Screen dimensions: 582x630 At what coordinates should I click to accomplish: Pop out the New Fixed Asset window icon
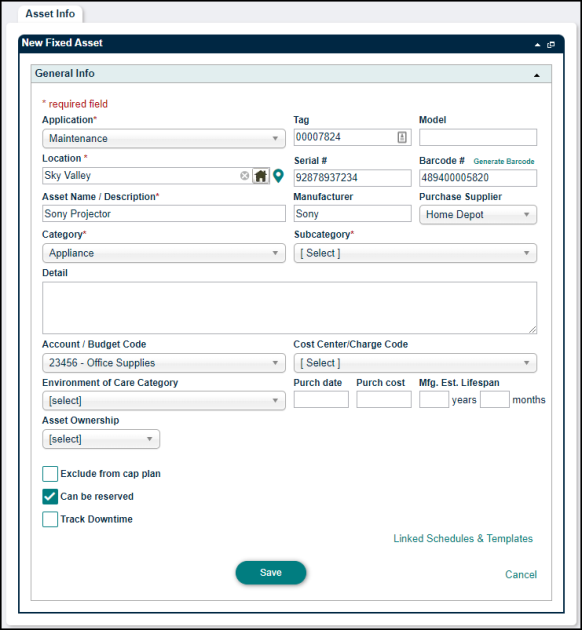(551, 45)
